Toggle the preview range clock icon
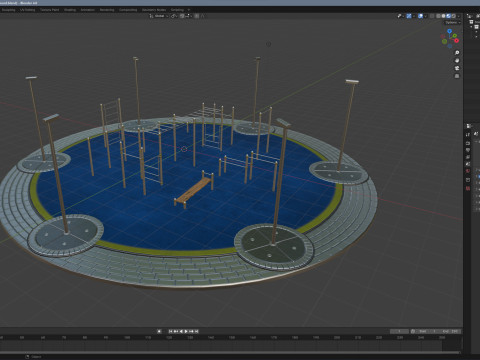Screen dimensions: 480x360 pos(413,331)
